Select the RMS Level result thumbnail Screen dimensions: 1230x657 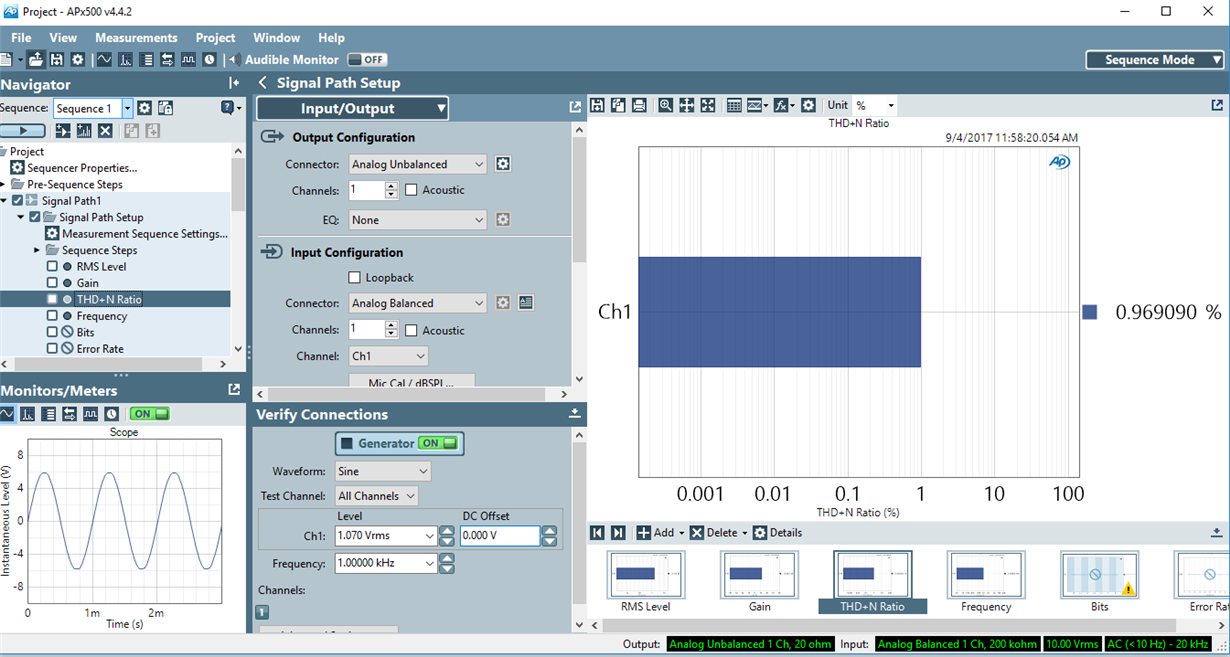point(645,581)
